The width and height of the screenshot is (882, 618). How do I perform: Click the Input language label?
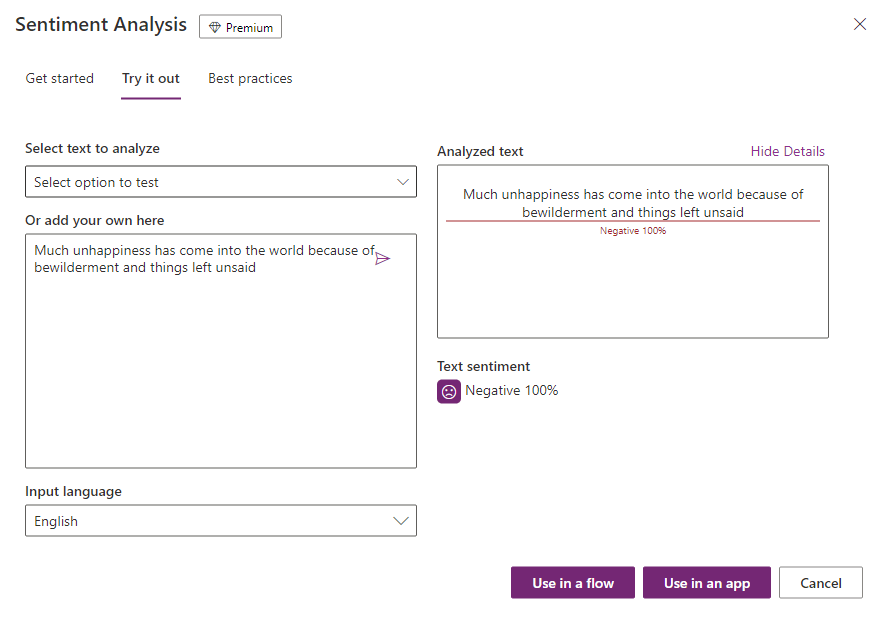click(x=73, y=492)
